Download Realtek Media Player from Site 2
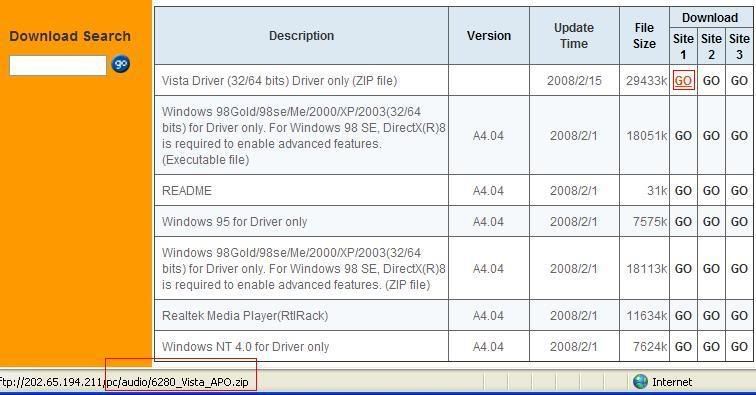 (711, 315)
